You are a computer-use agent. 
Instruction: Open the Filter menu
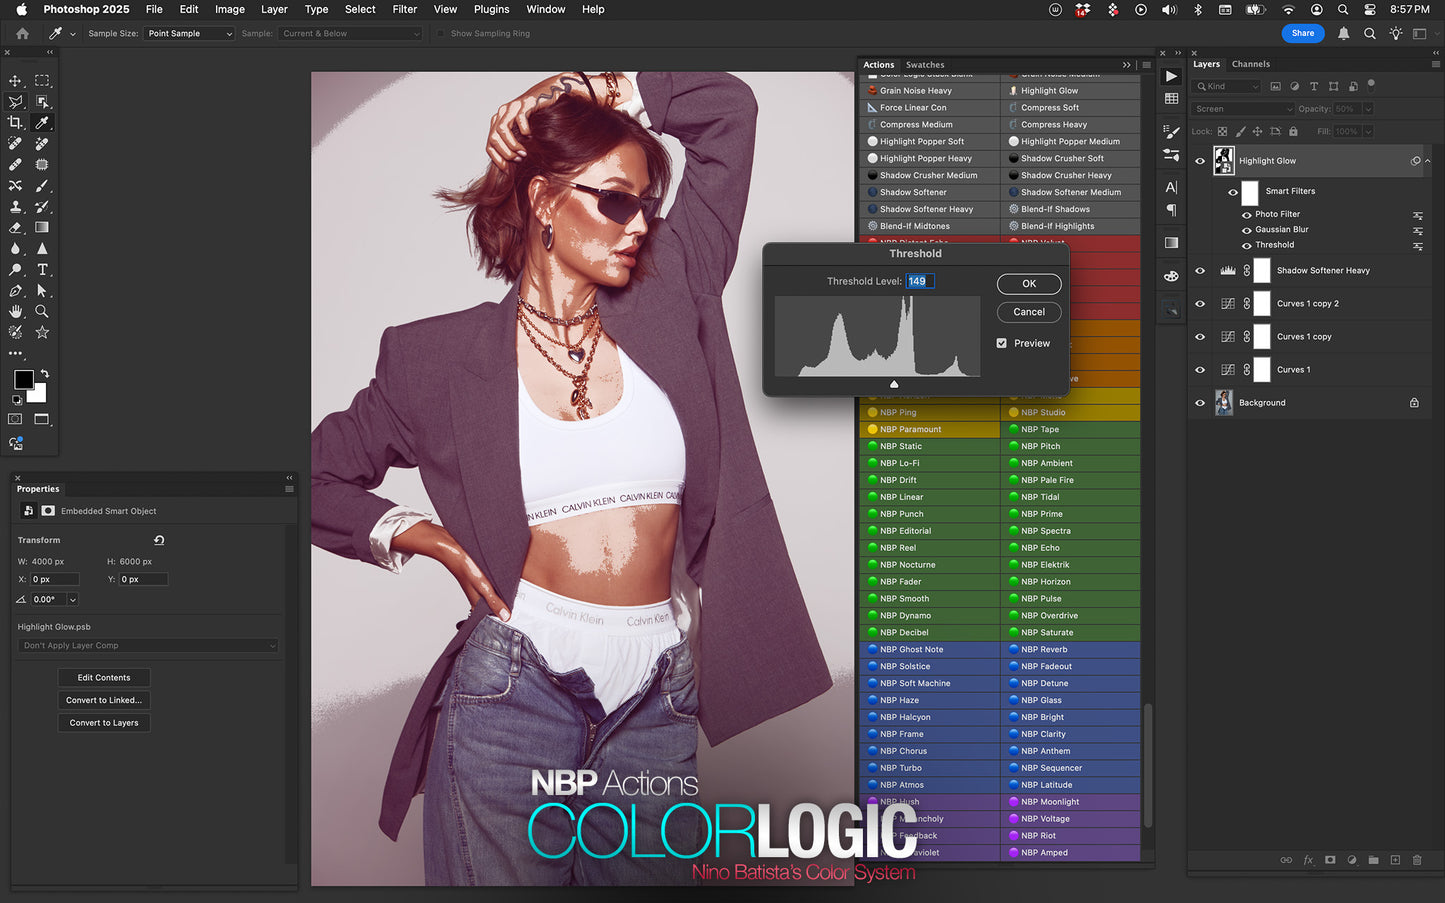pos(404,9)
